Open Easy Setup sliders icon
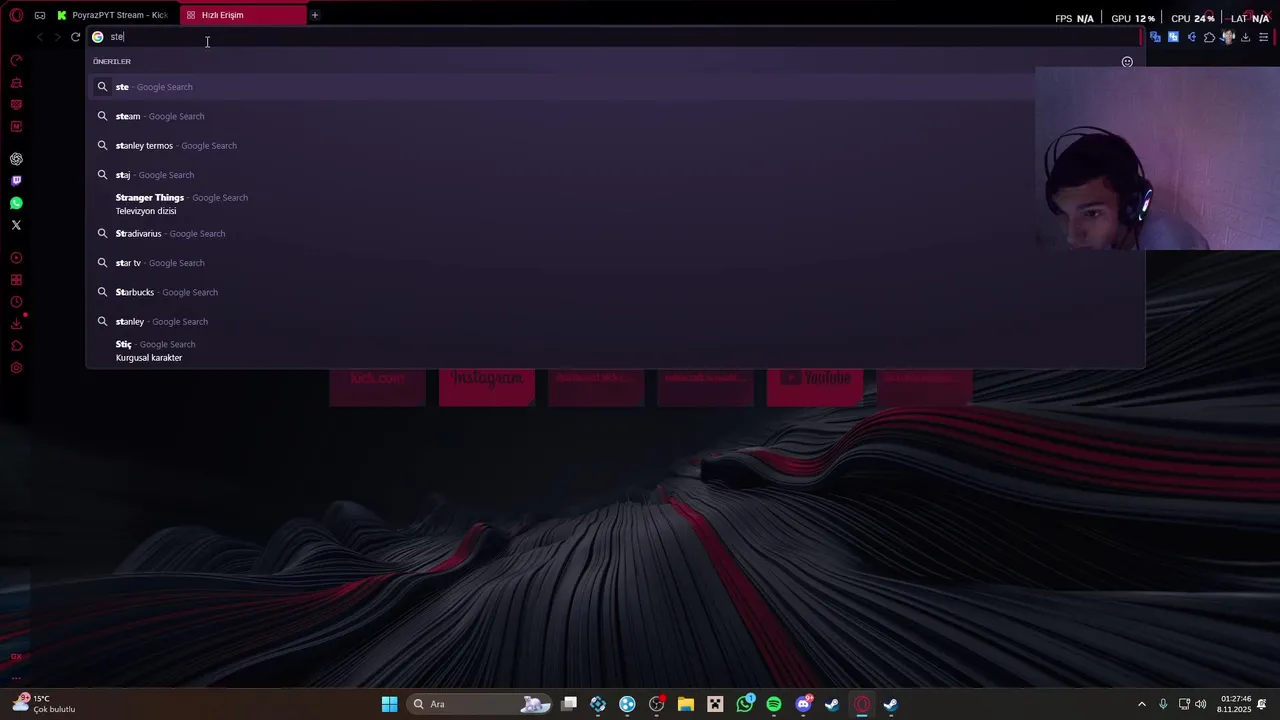The height and width of the screenshot is (720, 1280). [1264, 37]
